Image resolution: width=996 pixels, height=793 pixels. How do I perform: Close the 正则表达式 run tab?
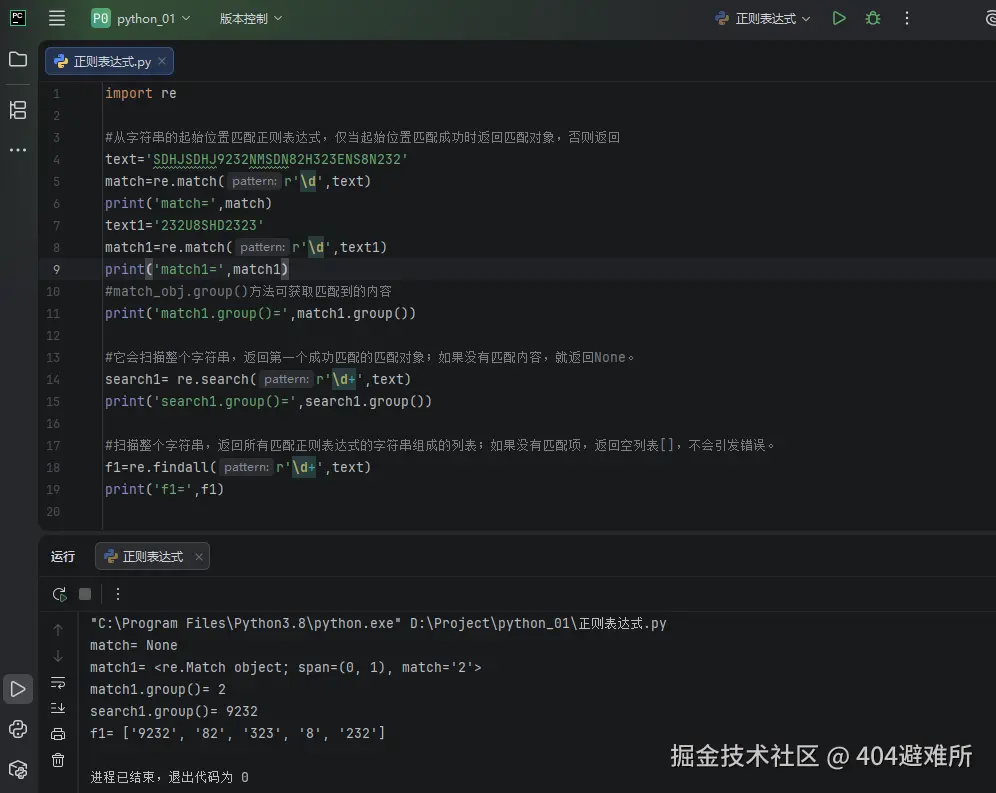199,557
